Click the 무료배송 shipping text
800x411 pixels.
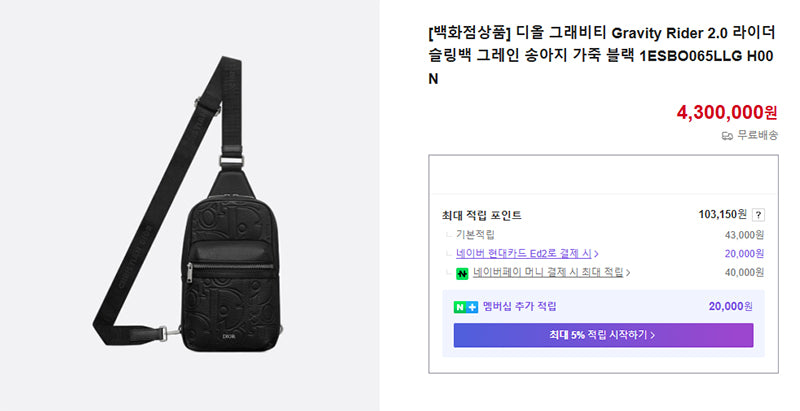(758, 135)
